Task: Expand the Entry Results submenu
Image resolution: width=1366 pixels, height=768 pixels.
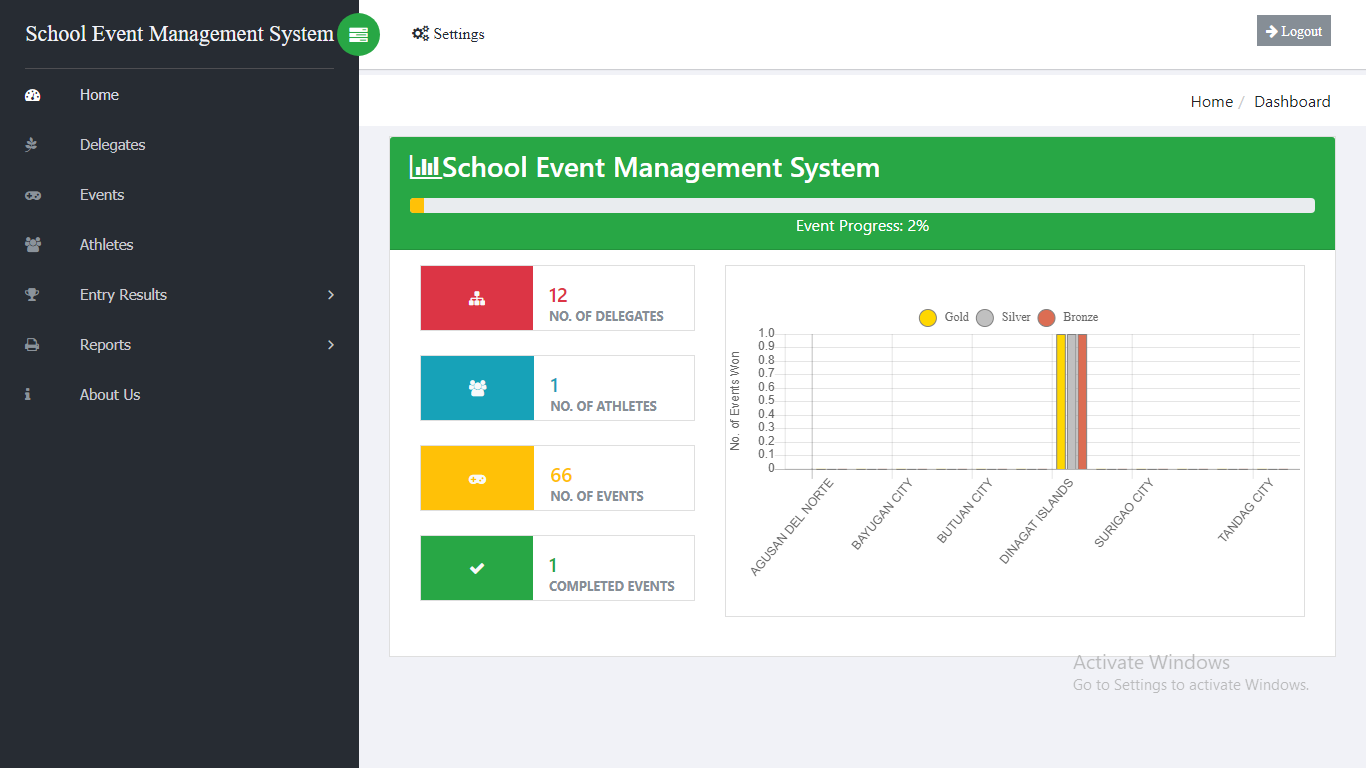Action: [x=330, y=294]
